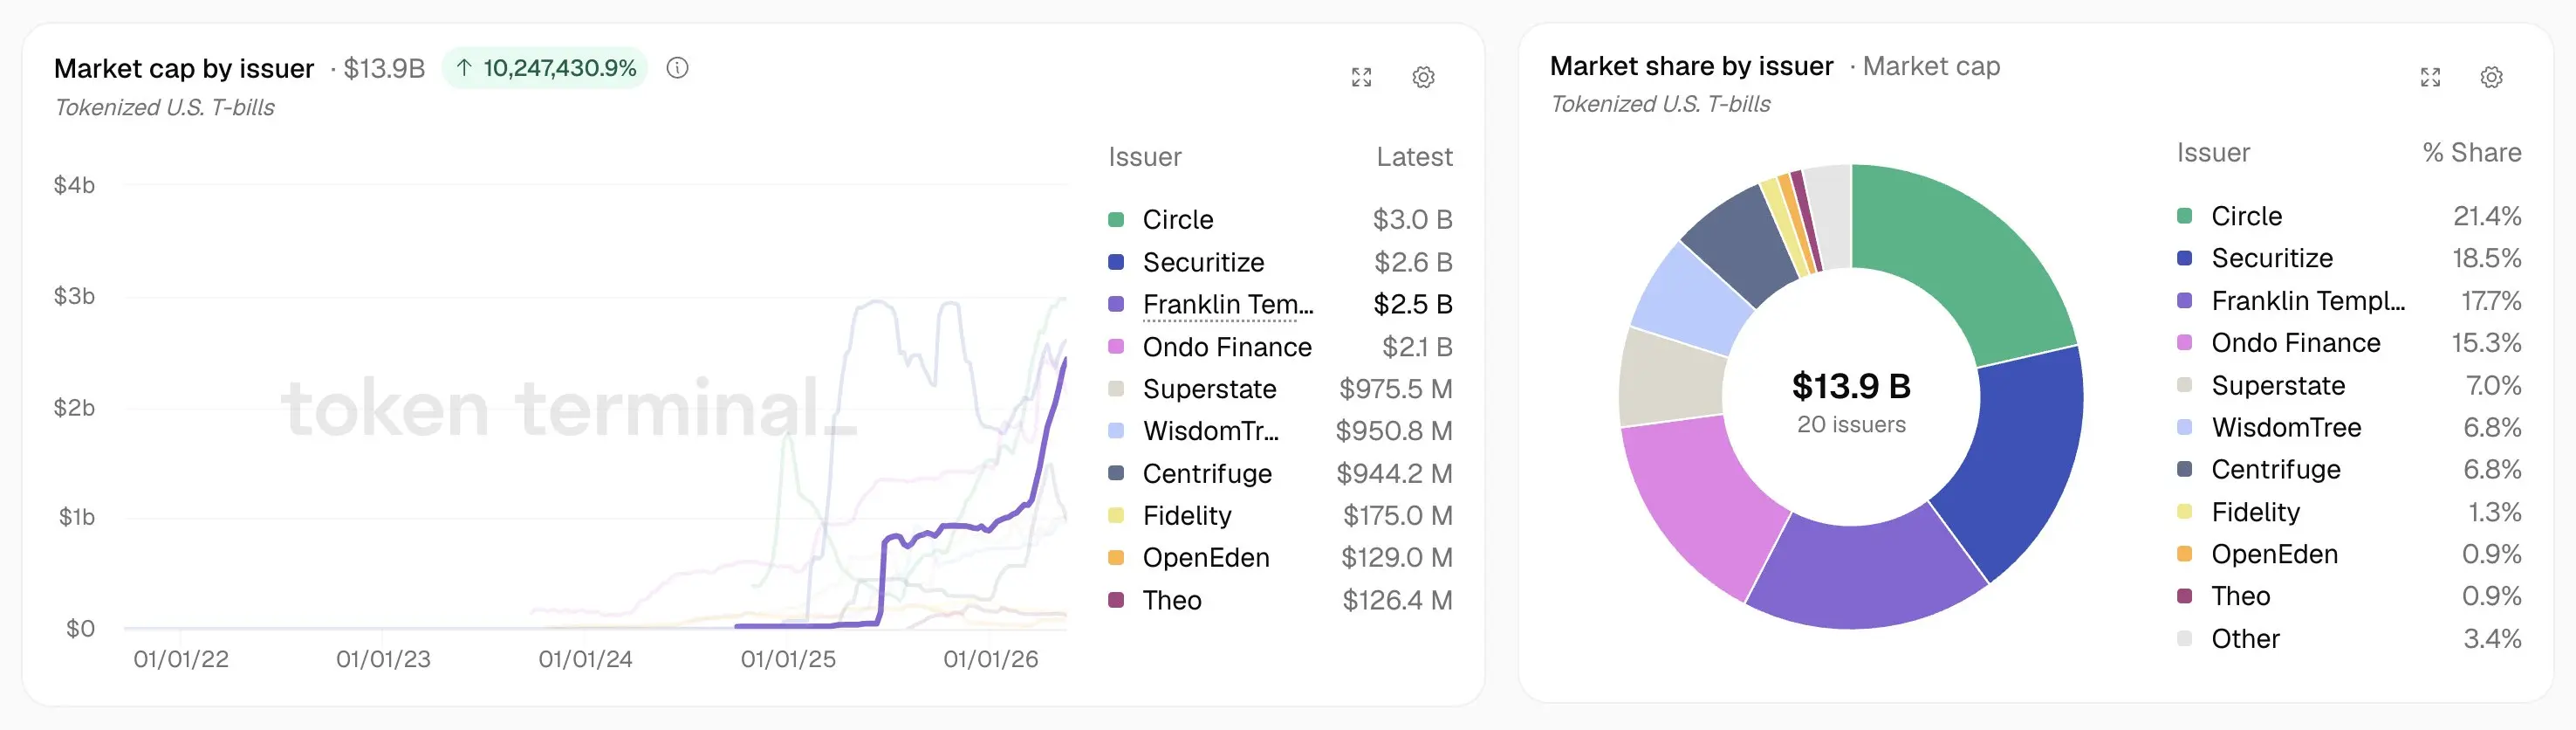The width and height of the screenshot is (2576, 730).
Task: Select WisdomTr... in market cap legend
Action: click(1211, 431)
